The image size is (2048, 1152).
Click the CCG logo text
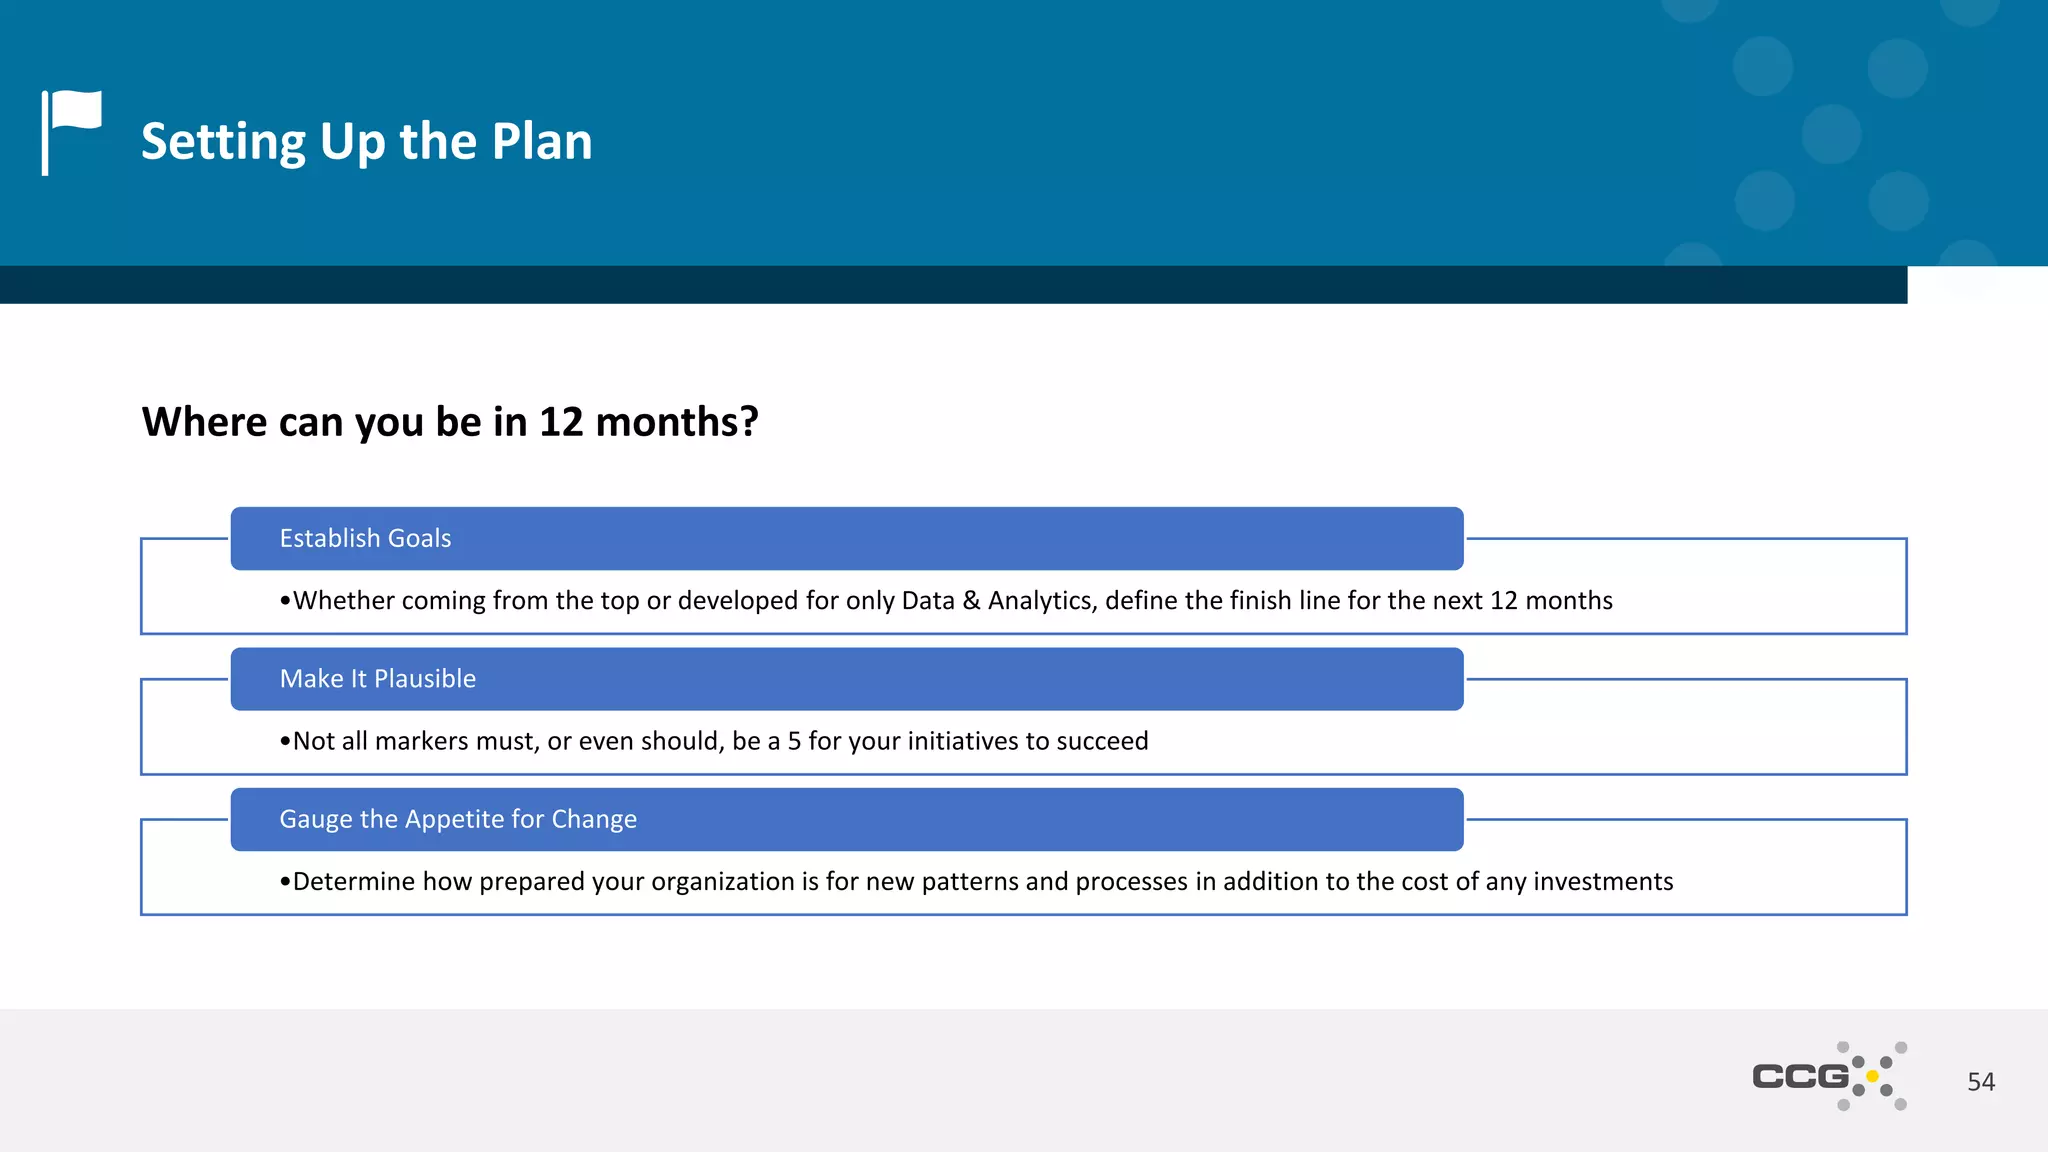1800,1077
